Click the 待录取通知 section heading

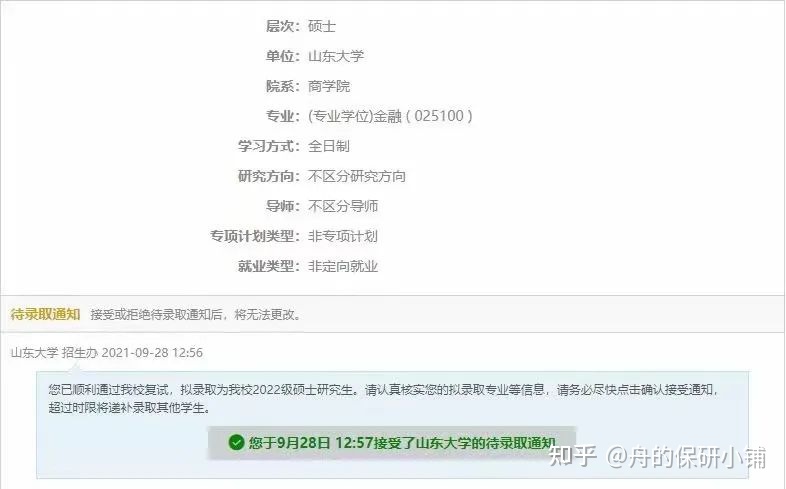tap(45, 314)
